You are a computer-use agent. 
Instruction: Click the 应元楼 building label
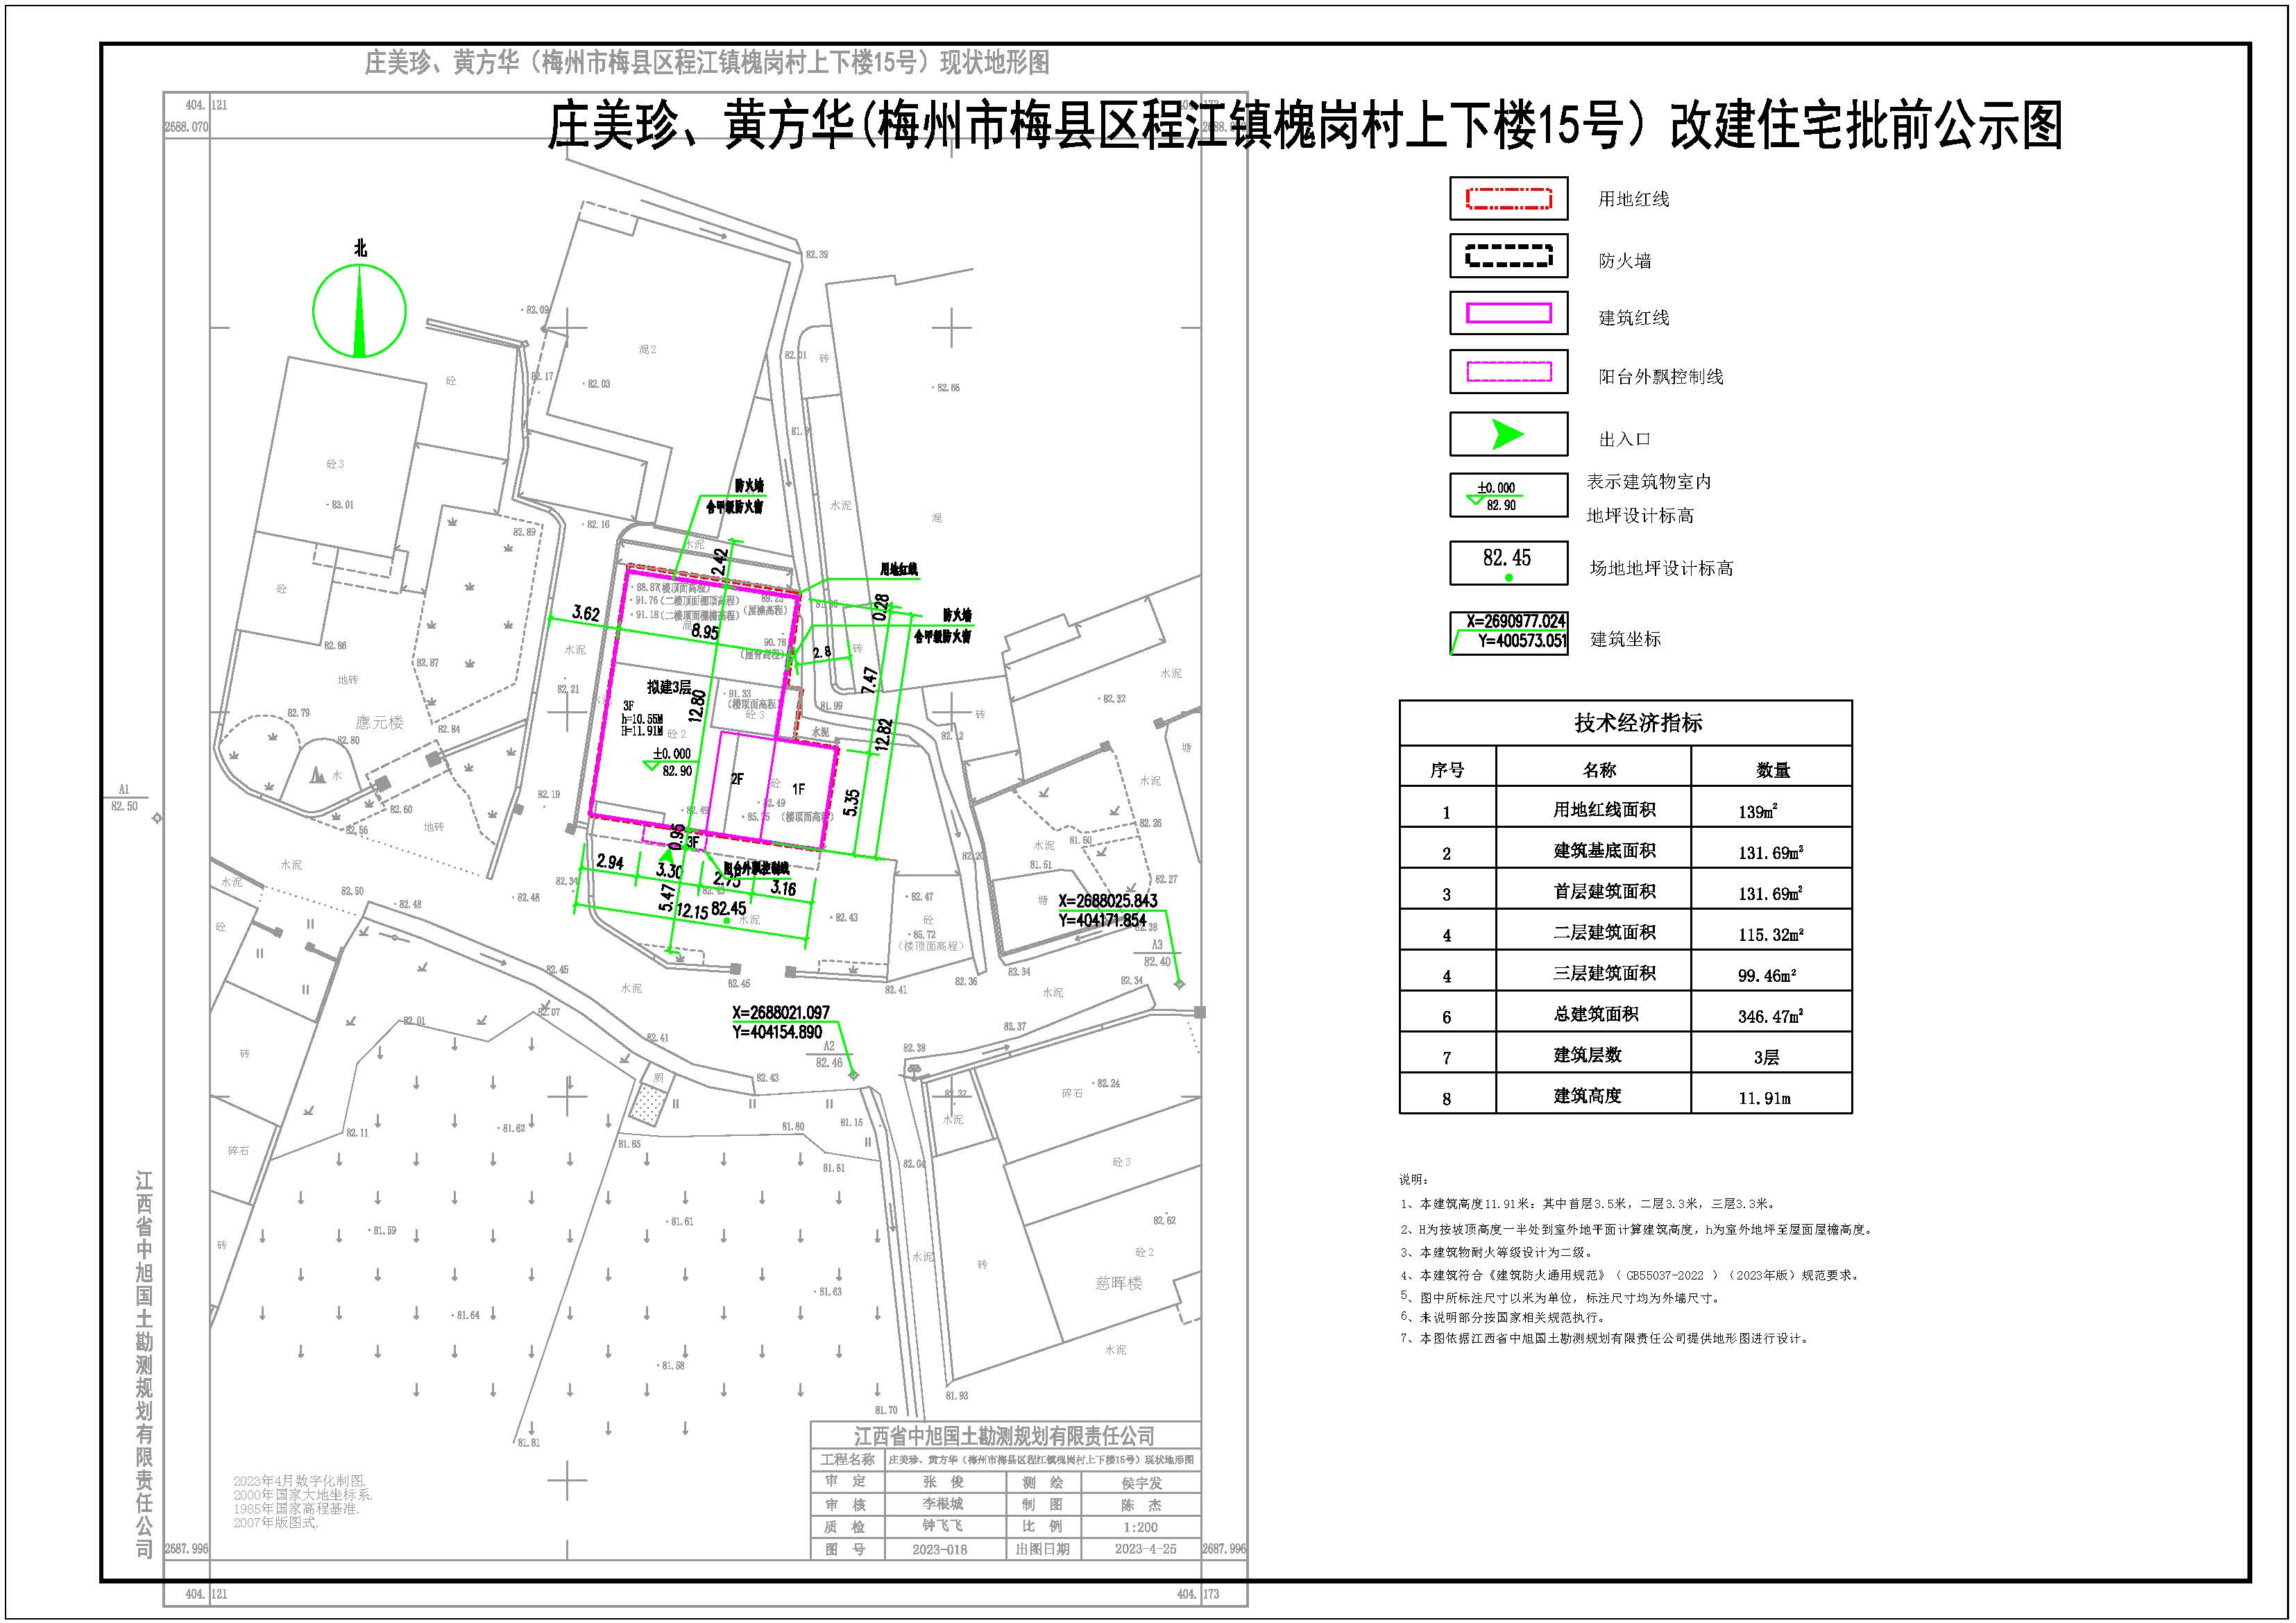click(x=379, y=722)
